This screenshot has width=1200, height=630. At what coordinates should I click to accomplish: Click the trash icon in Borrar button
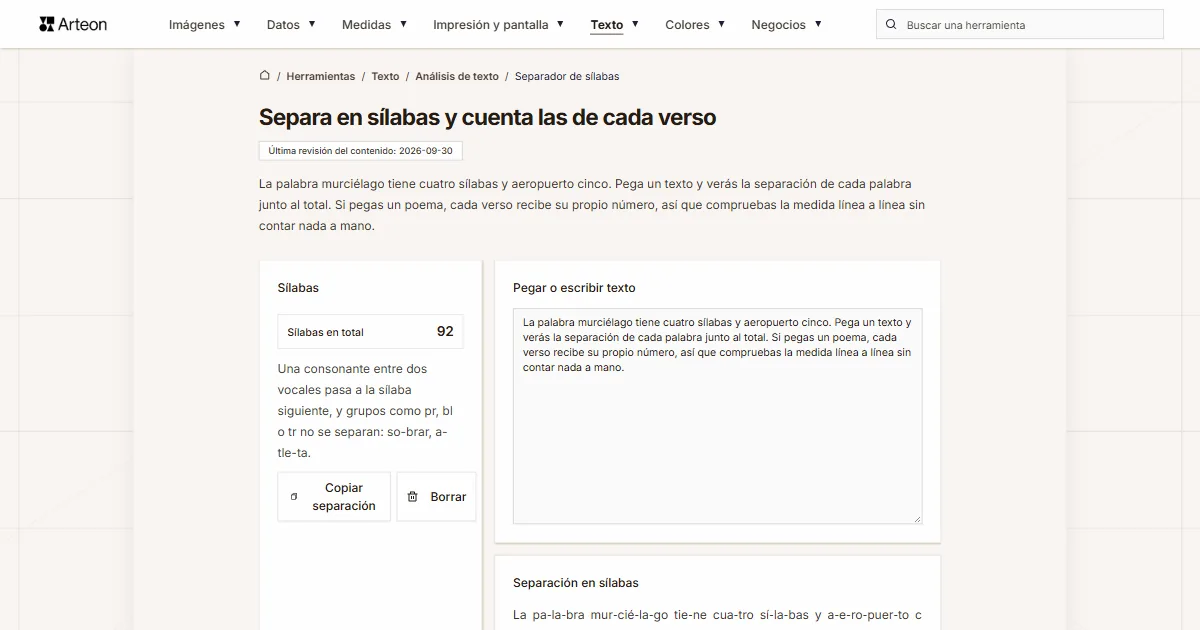pyautogui.click(x=412, y=497)
